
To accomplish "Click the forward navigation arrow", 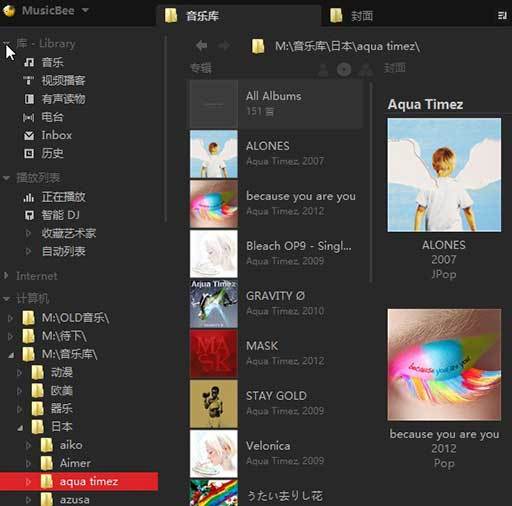I will pyautogui.click(x=224, y=45).
